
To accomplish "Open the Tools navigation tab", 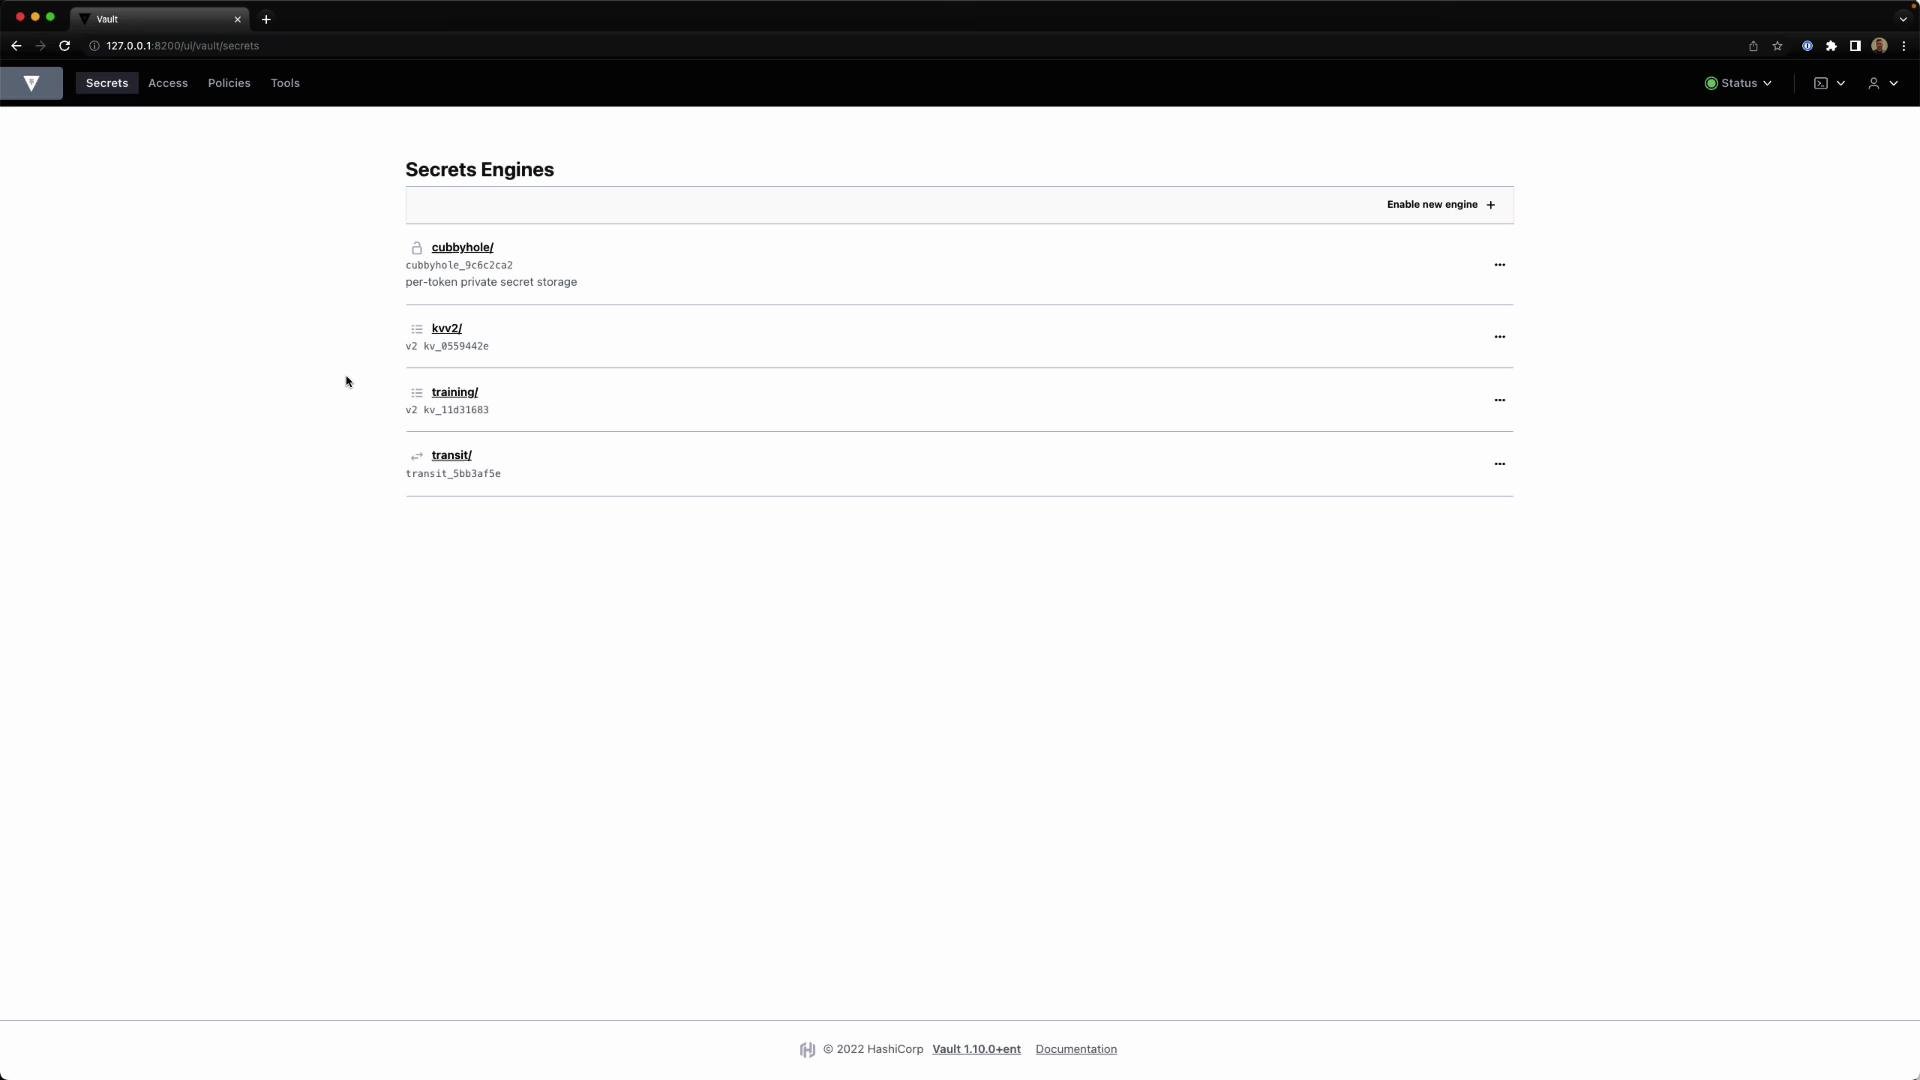I will coord(285,83).
